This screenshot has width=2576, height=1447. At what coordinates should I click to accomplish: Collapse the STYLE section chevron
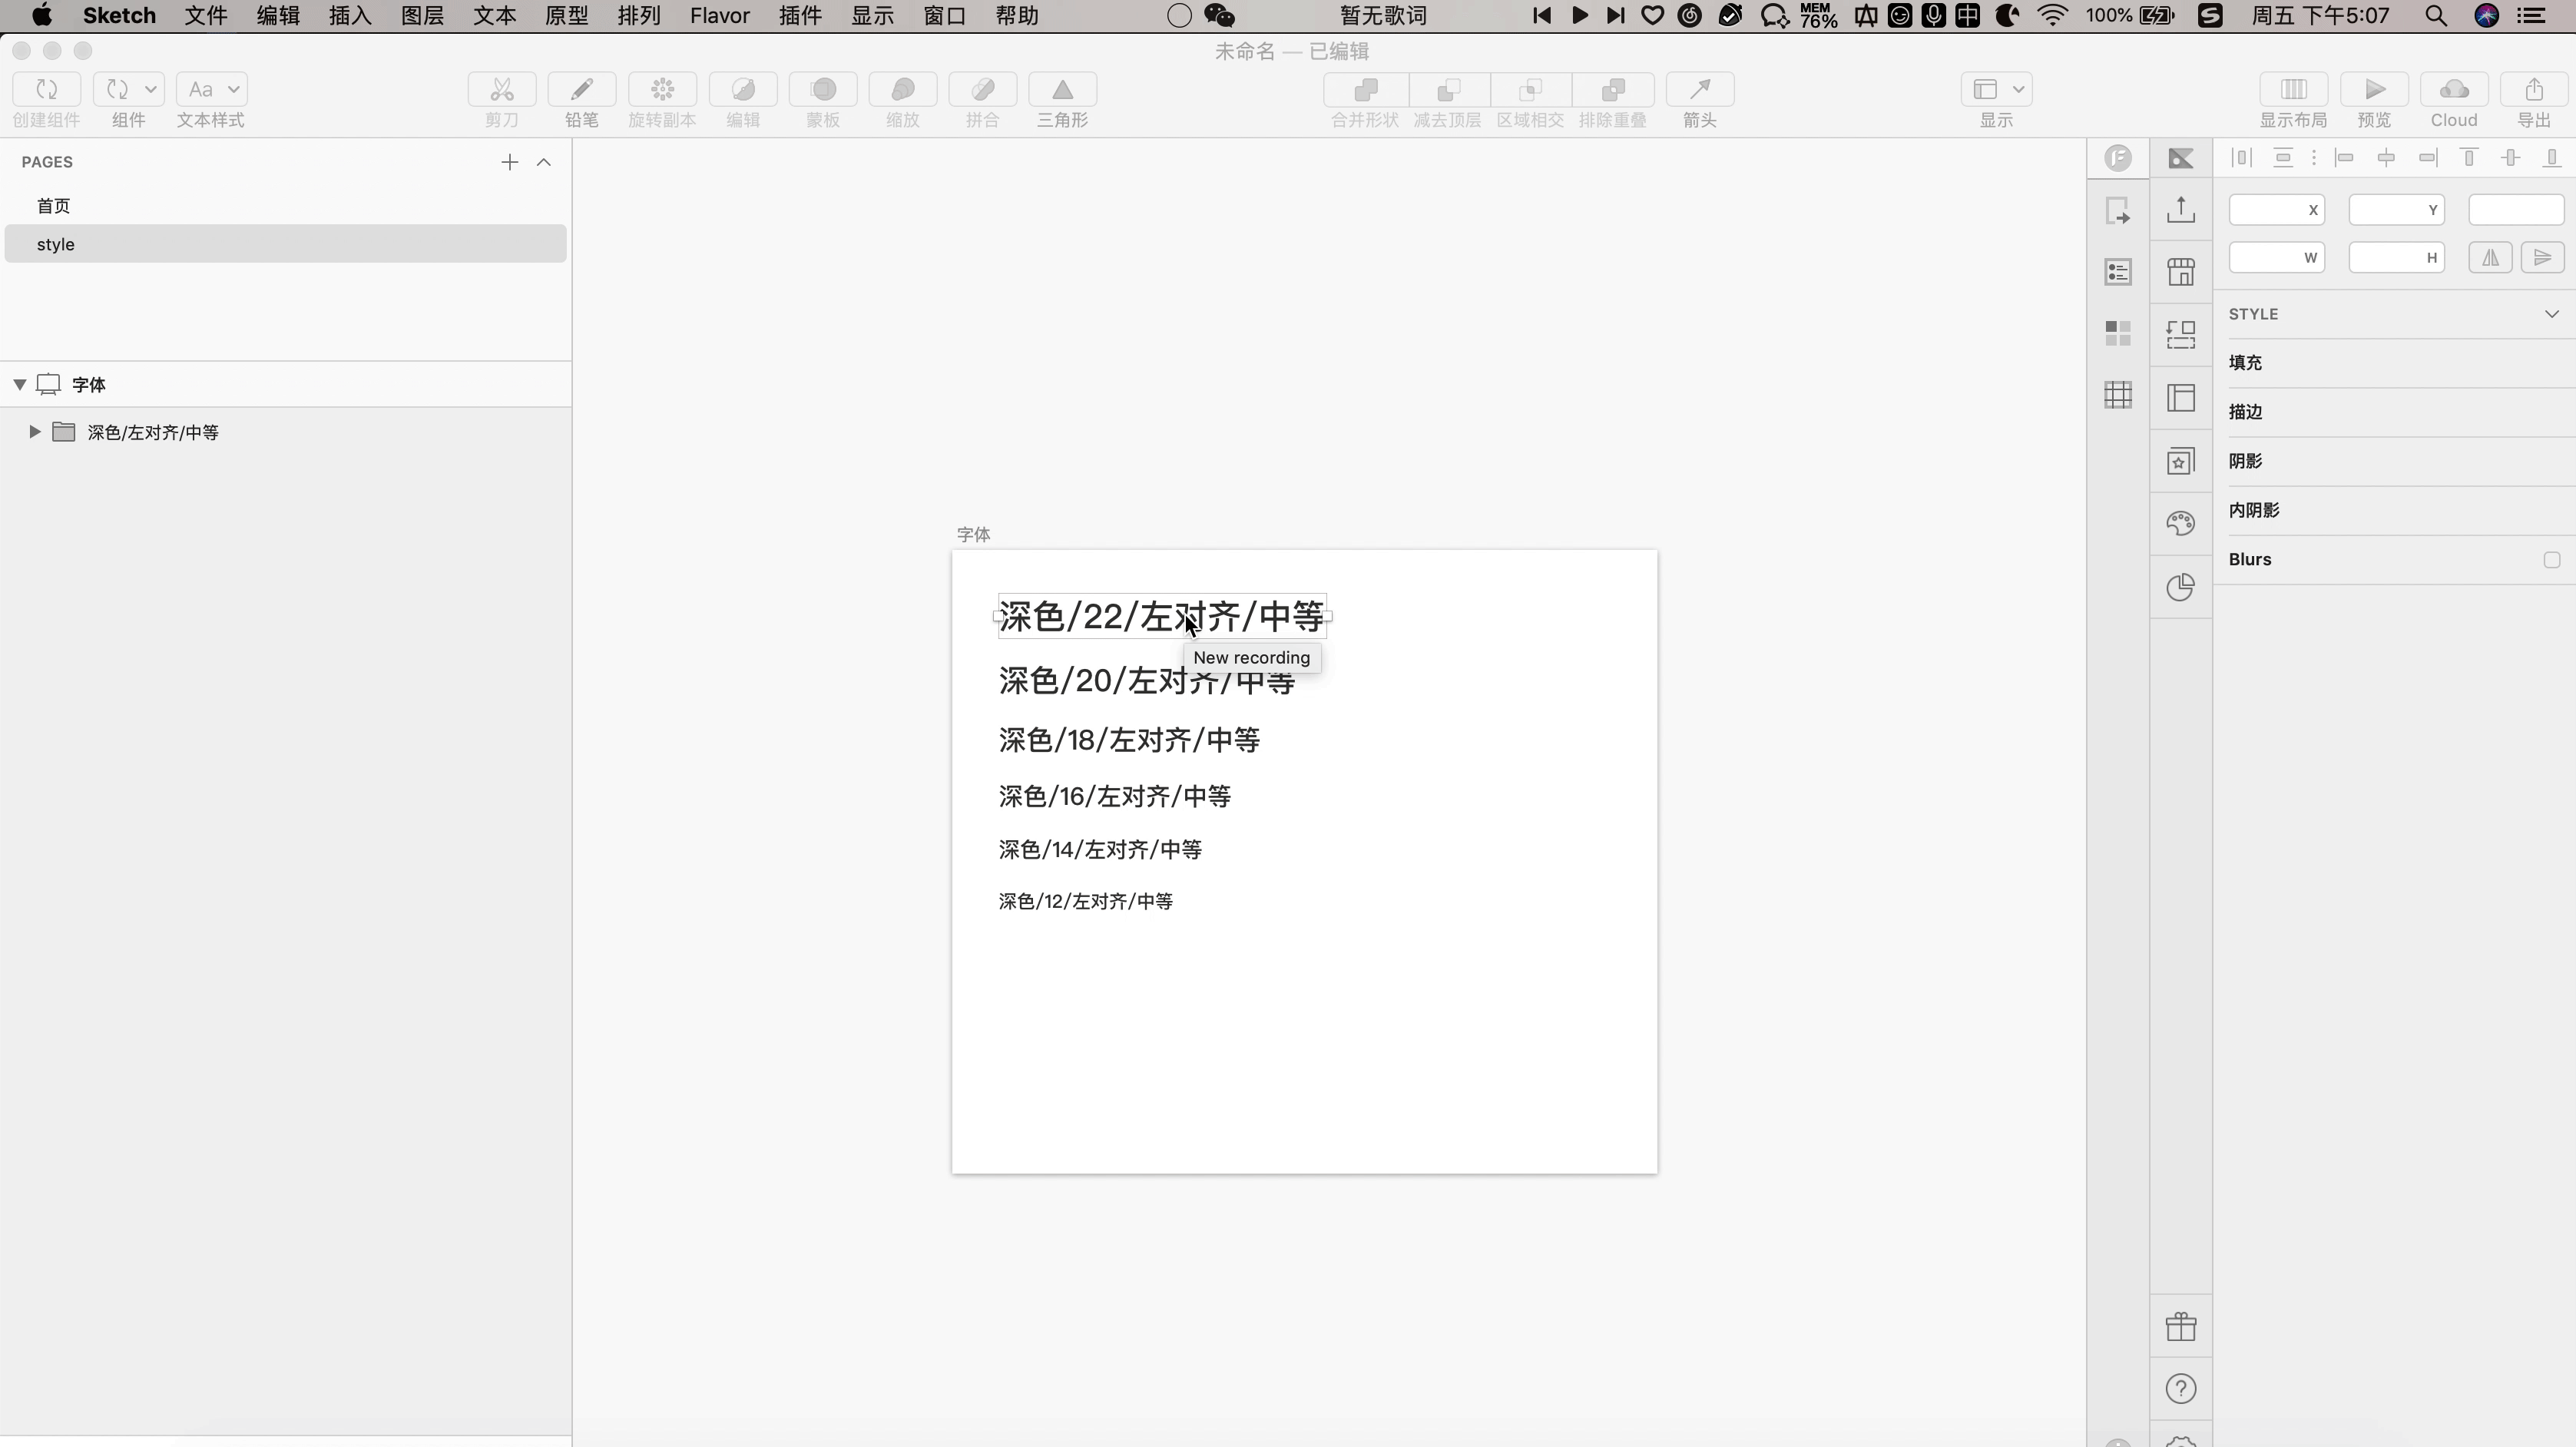pyautogui.click(x=2551, y=314)
